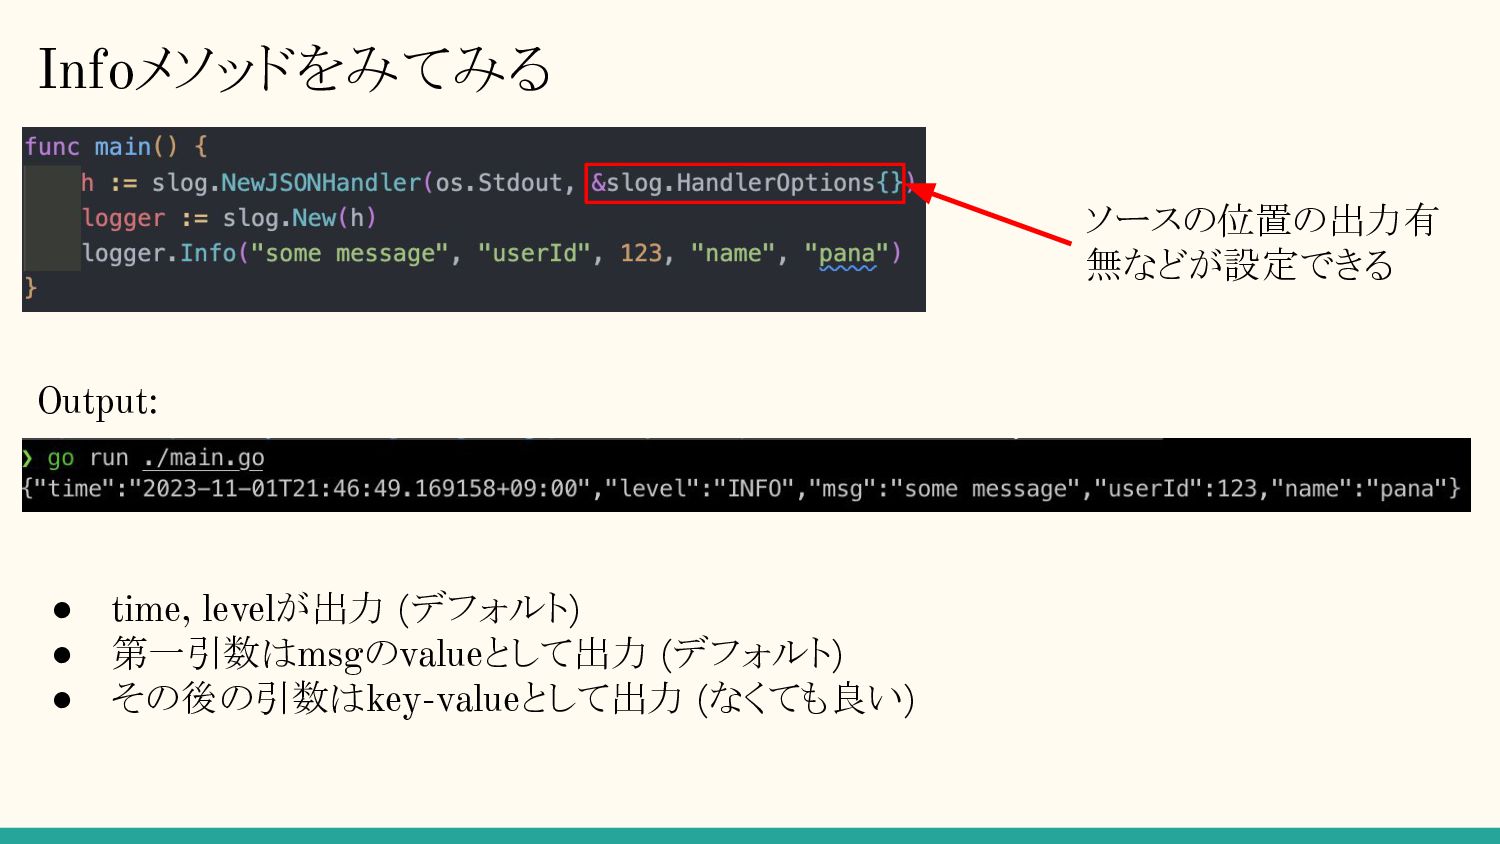Click bullet 'その後の引数はkey-valueとして出力'
The height and width of the screenshot is (844, 1500).
pyautogui.click(x=397, y=698)
